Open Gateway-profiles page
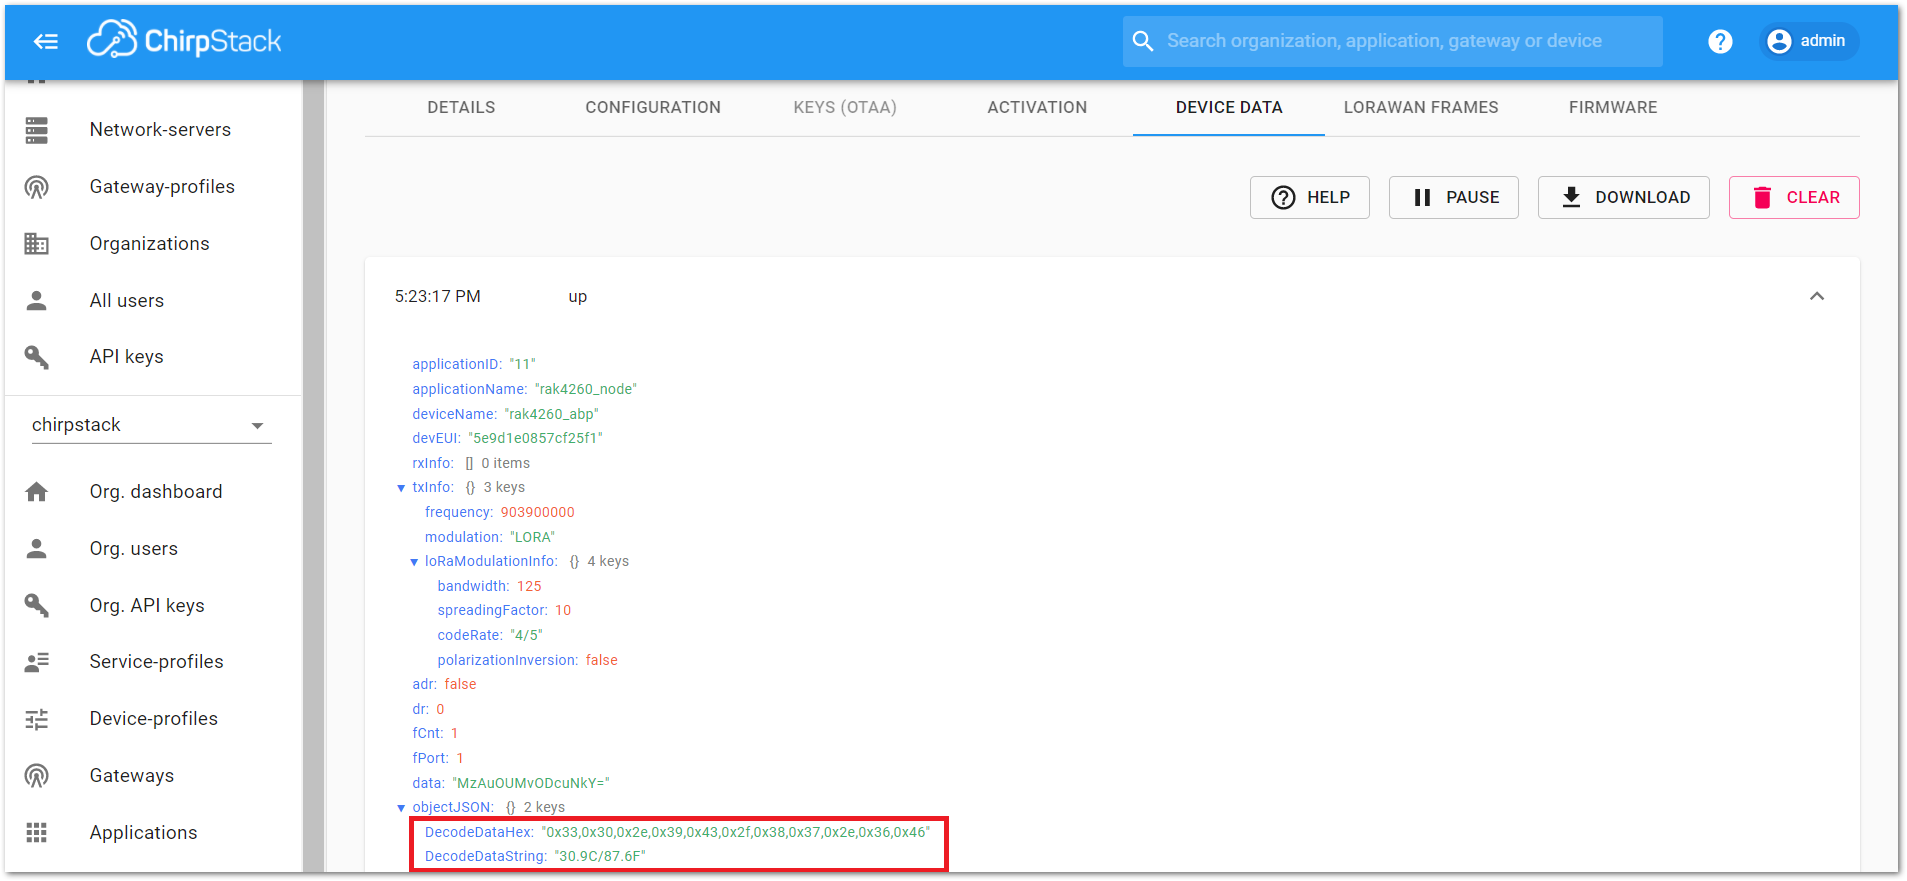Screen dimensions: 1907x881 coord(162,187)
